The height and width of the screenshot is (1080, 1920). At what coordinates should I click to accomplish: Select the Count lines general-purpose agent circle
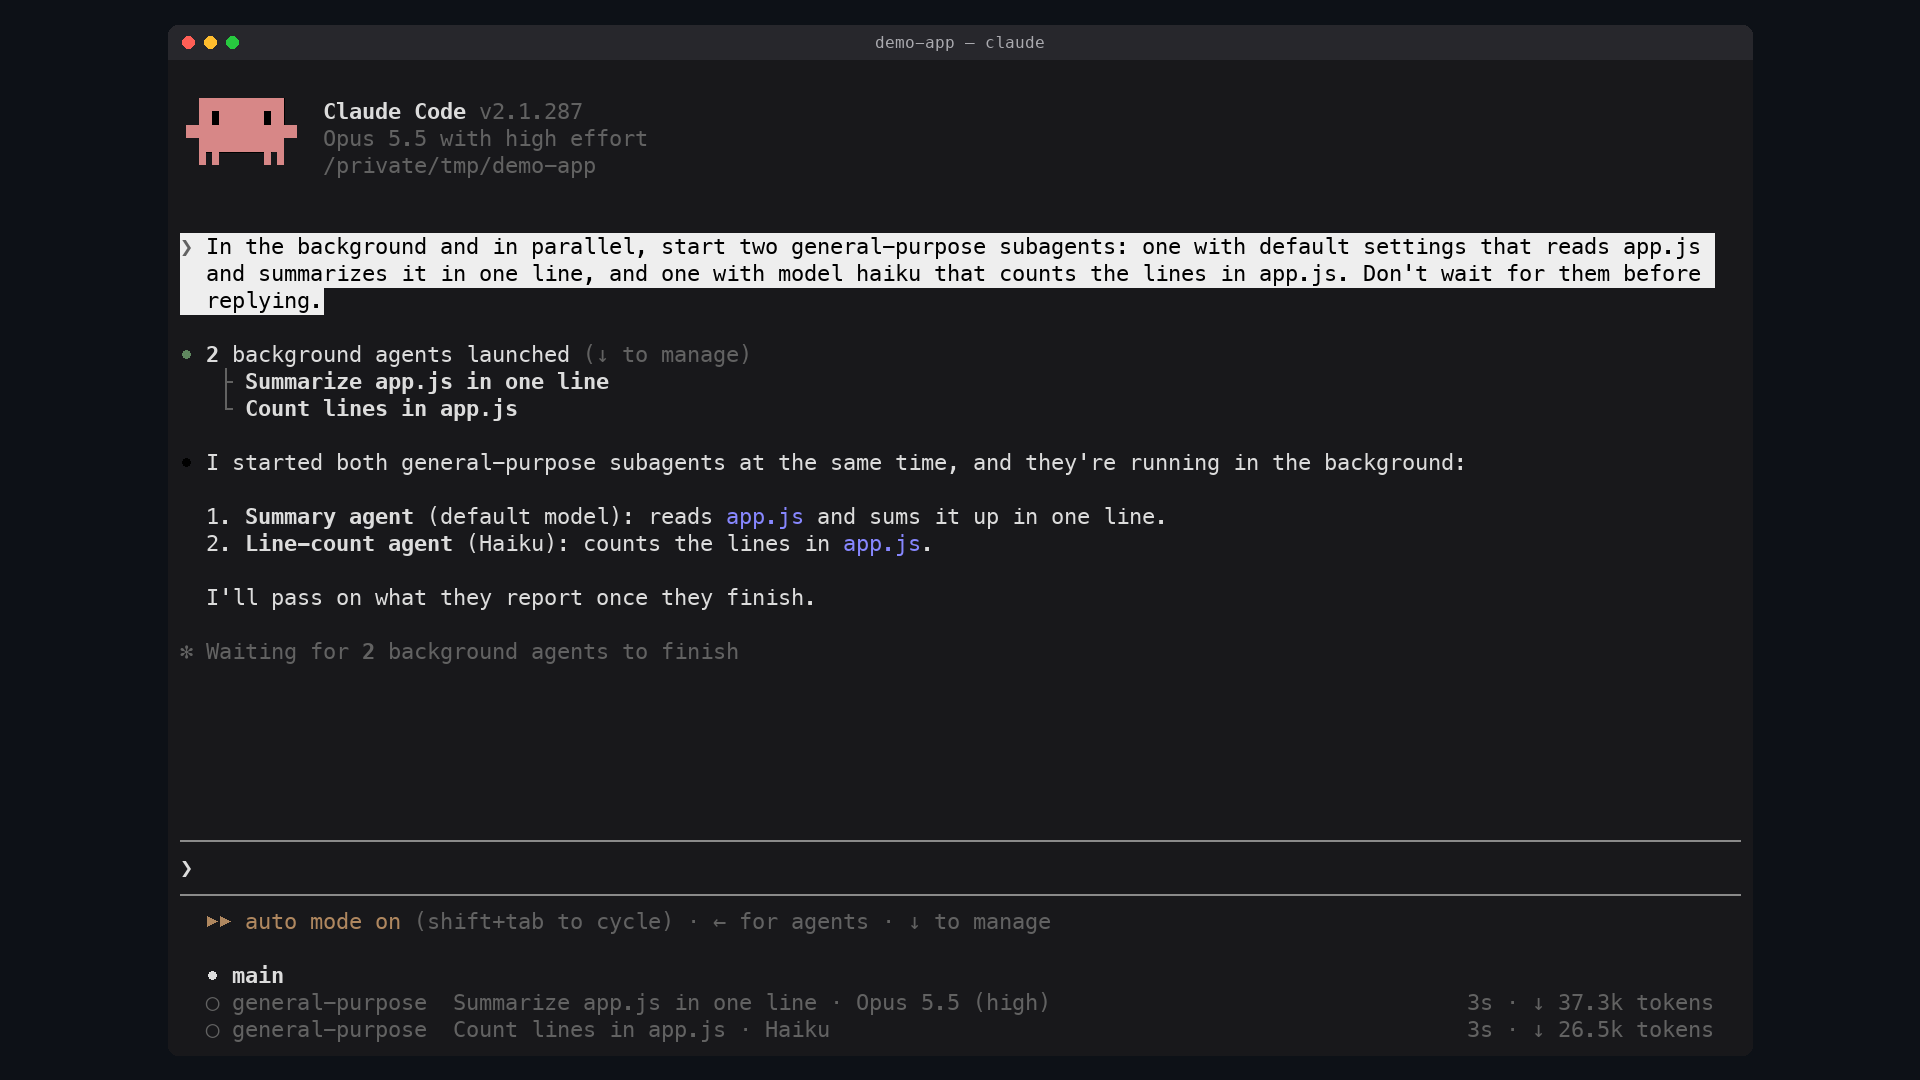point(212,1030)
